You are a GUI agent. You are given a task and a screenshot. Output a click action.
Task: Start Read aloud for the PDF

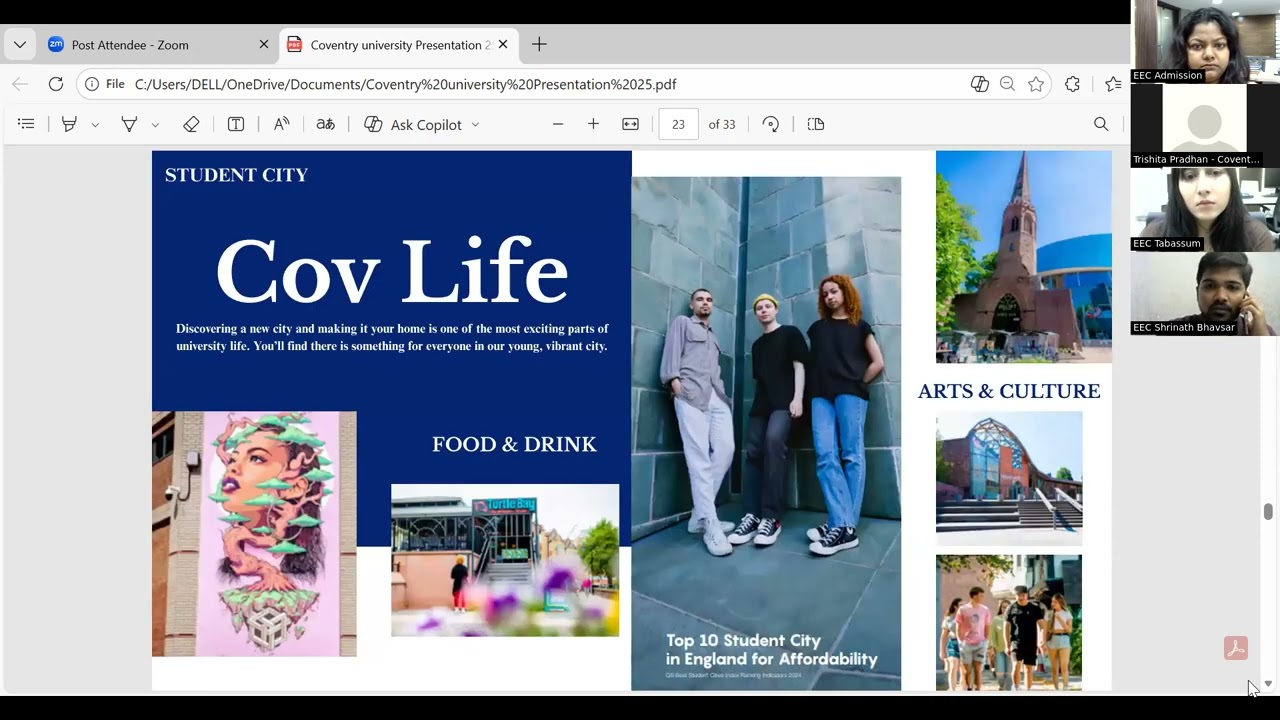282,124
